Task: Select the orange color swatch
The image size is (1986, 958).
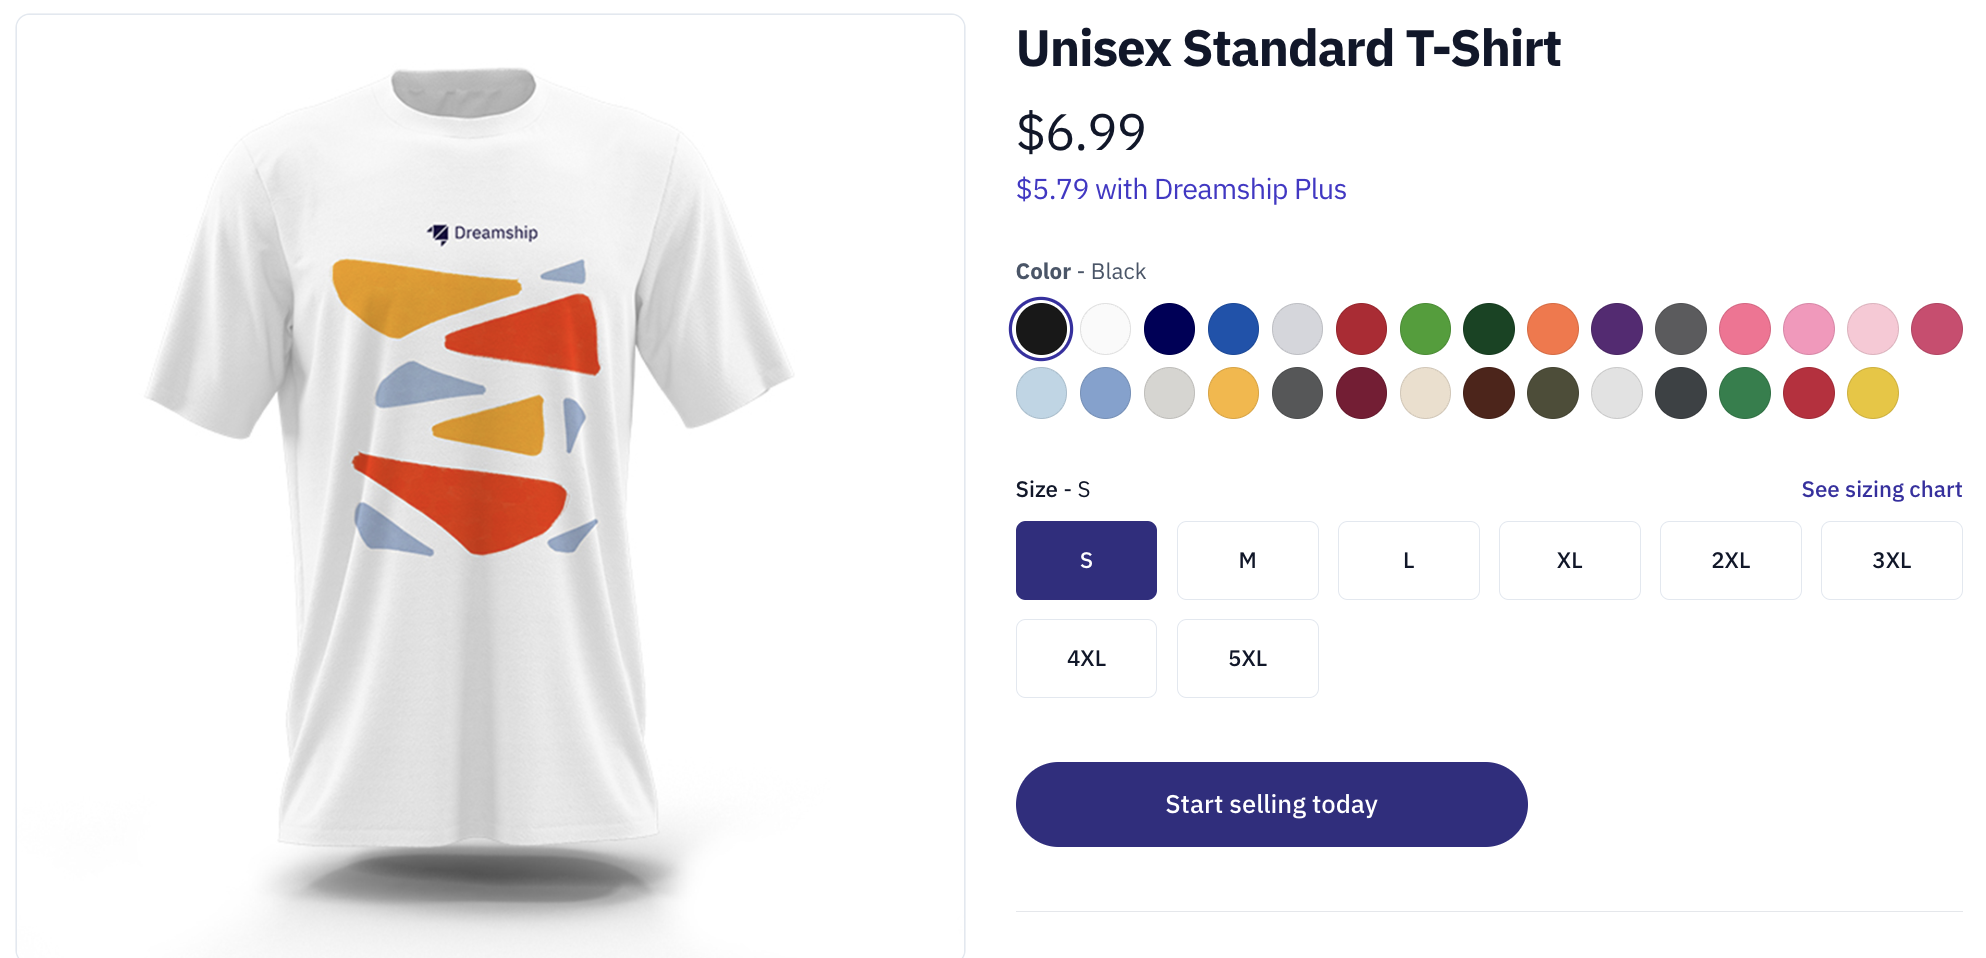Action: click(x=1553, y=329)
